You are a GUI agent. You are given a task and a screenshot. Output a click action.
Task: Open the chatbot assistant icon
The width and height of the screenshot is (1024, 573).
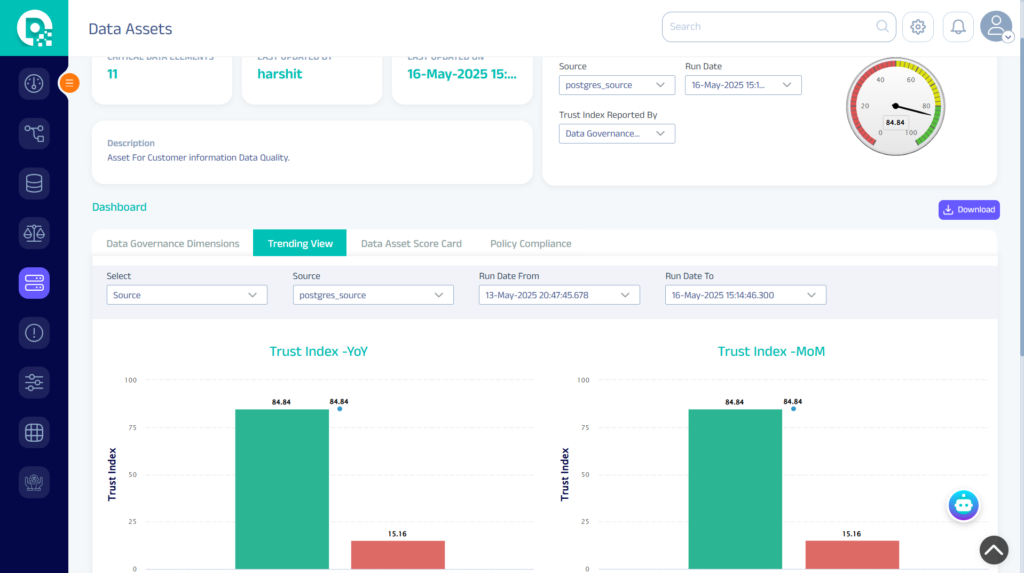963,506
